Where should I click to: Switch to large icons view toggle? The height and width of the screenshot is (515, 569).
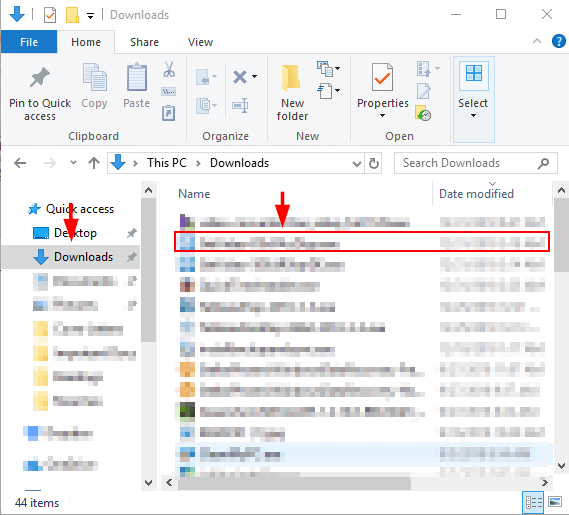(555, 502)
